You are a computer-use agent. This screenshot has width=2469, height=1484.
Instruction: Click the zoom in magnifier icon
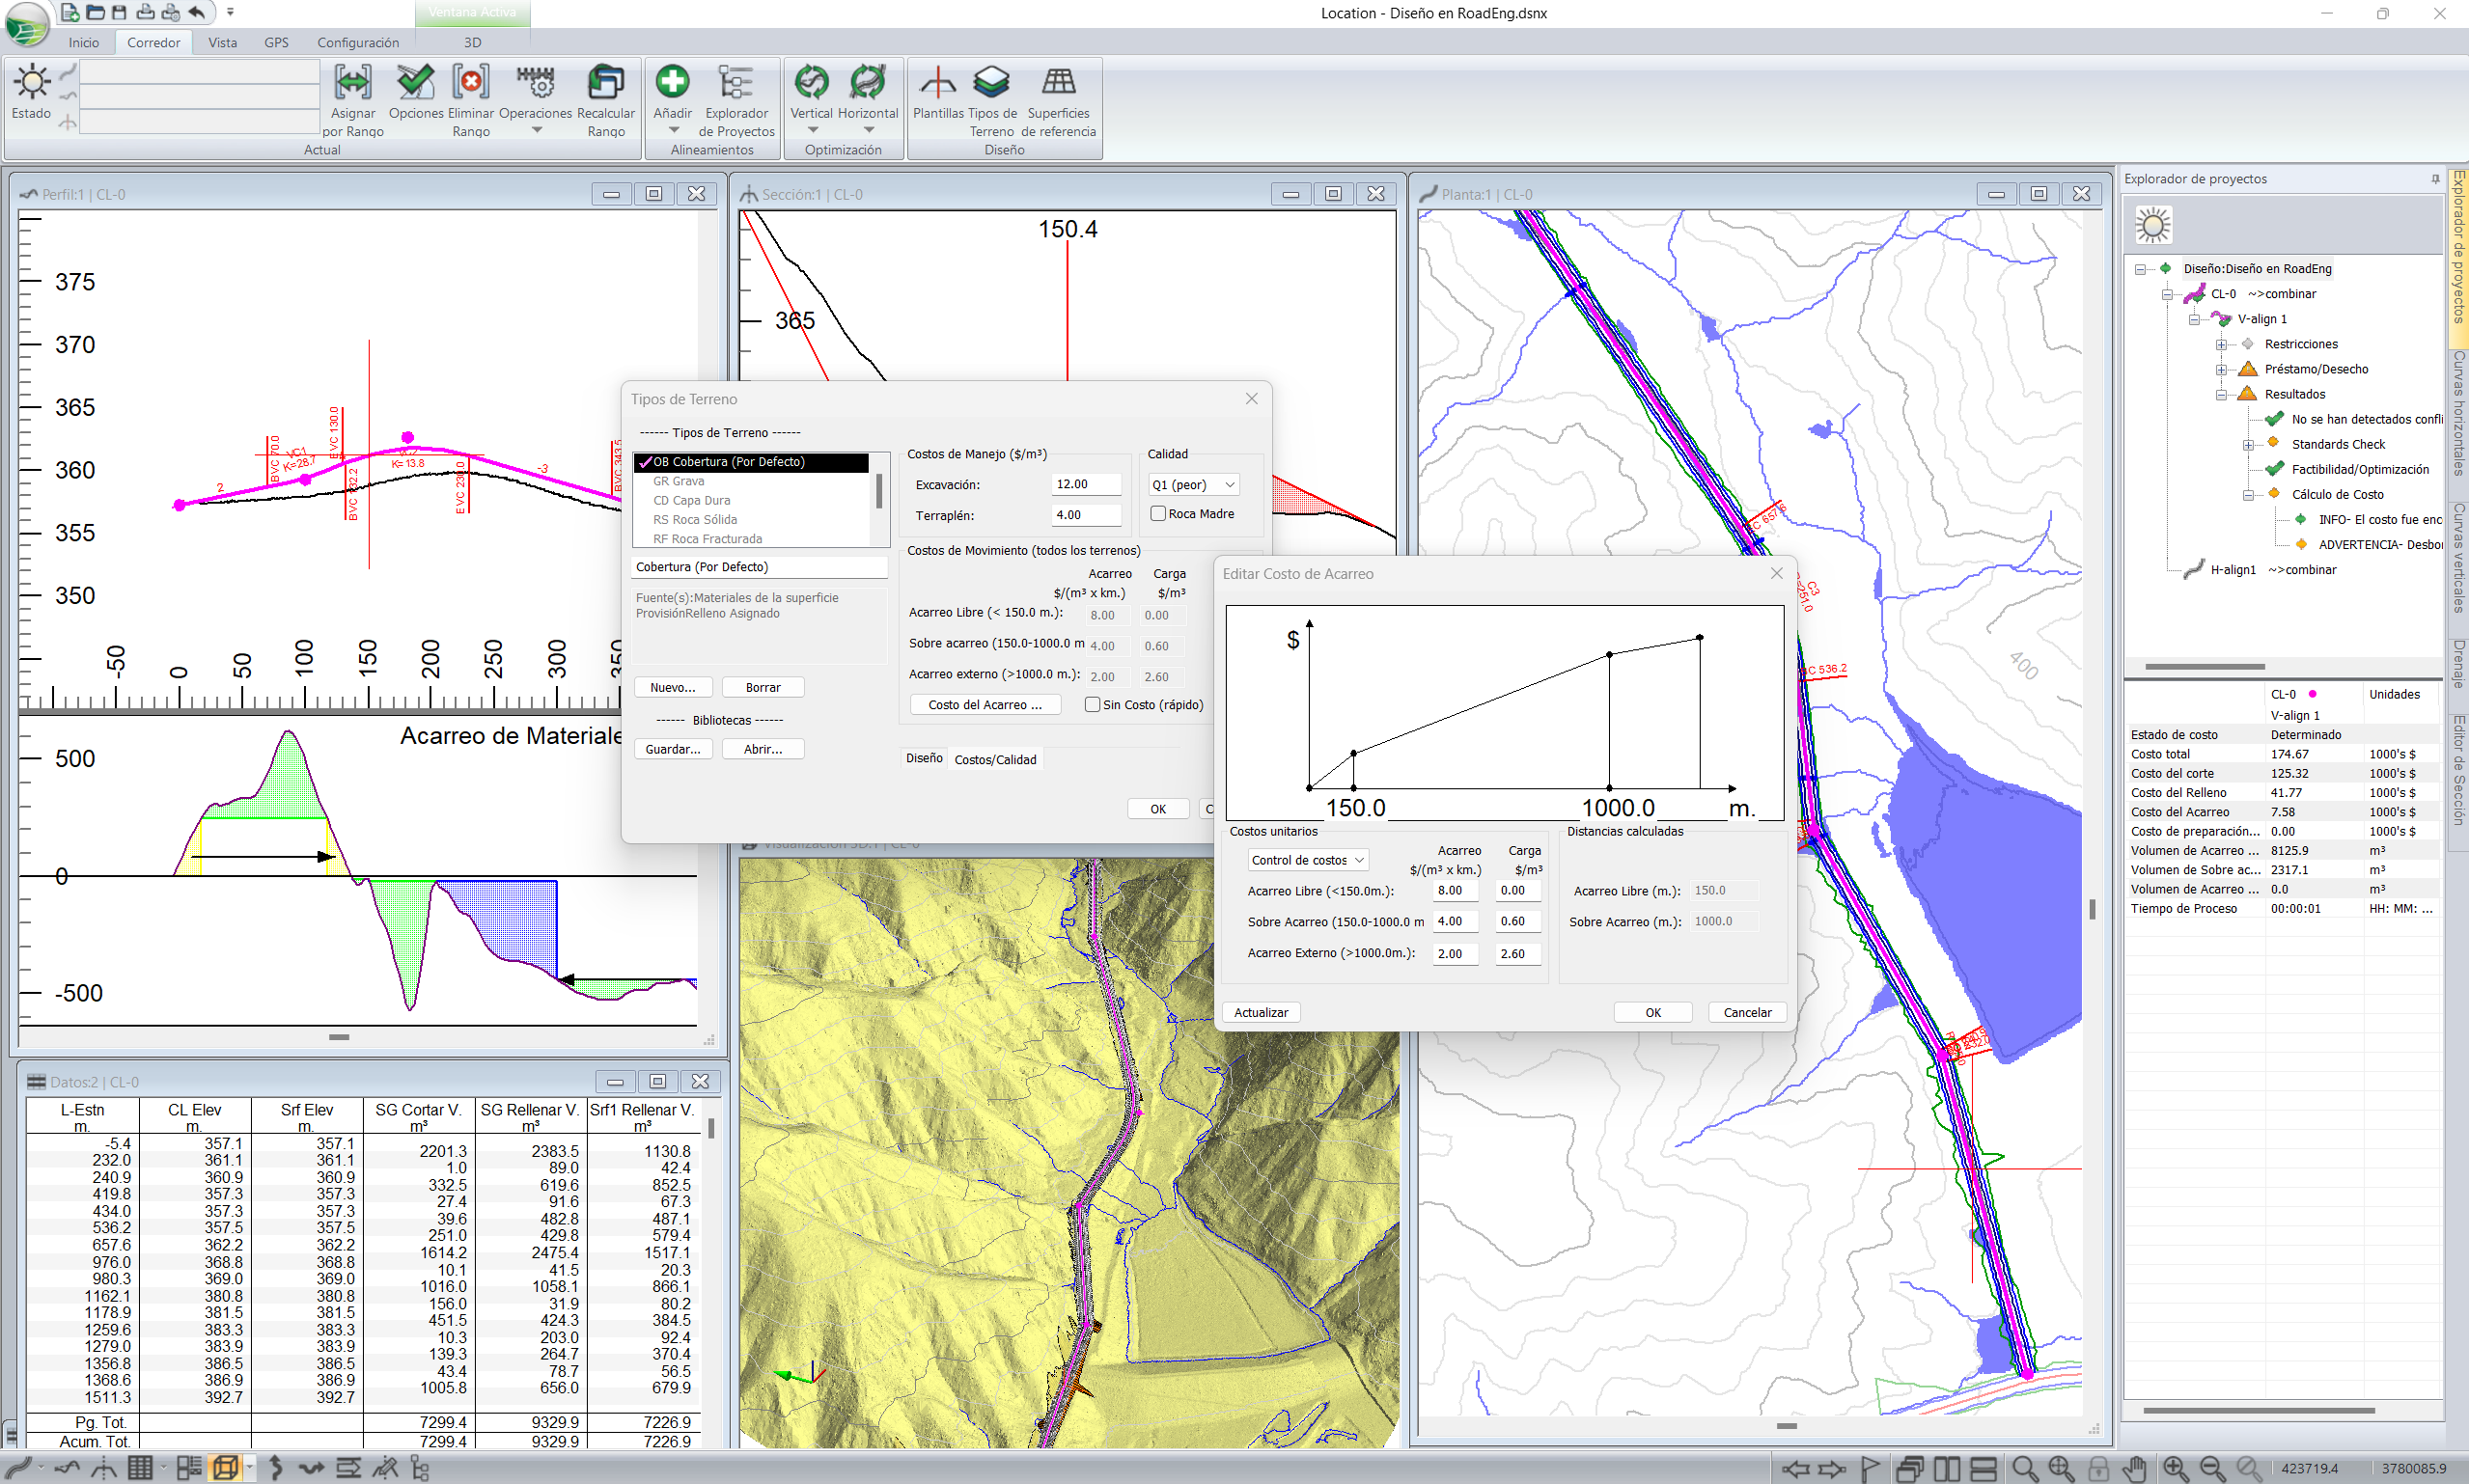[2175, 1469]
